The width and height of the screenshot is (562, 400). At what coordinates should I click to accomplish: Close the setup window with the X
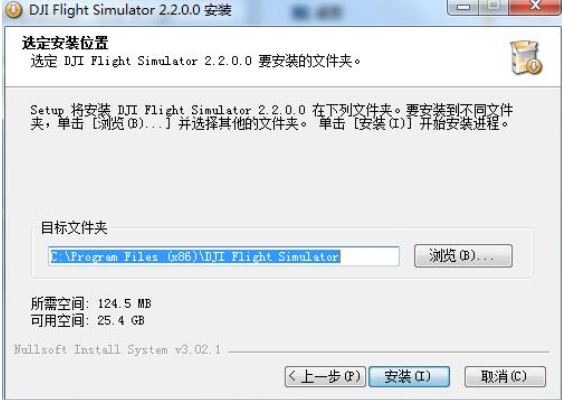click(535, 7)
